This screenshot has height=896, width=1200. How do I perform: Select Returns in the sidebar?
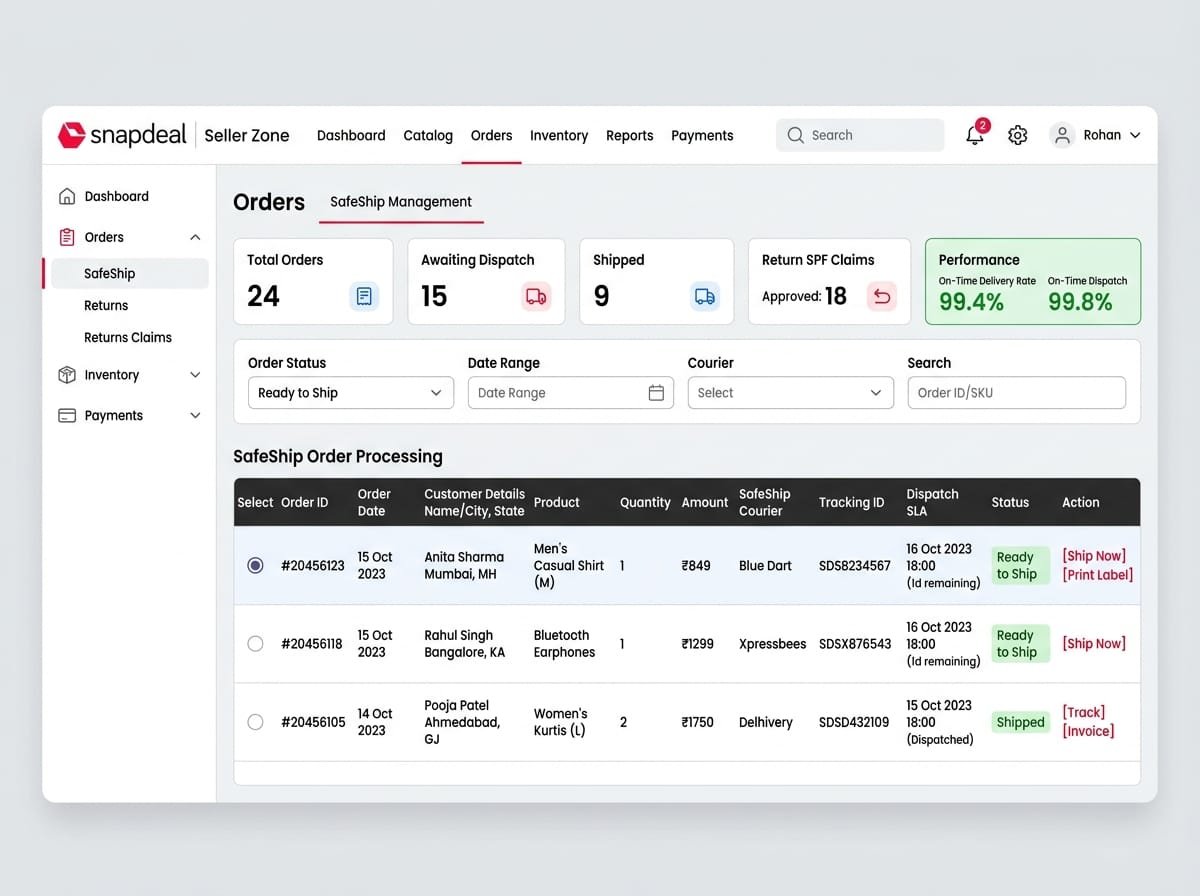point(106,305)
